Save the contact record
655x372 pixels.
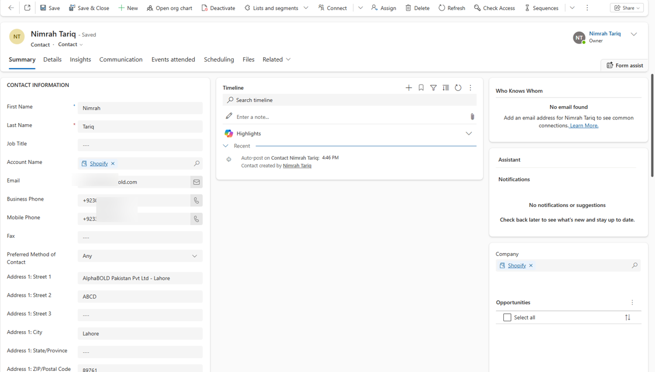coord(50,8)
